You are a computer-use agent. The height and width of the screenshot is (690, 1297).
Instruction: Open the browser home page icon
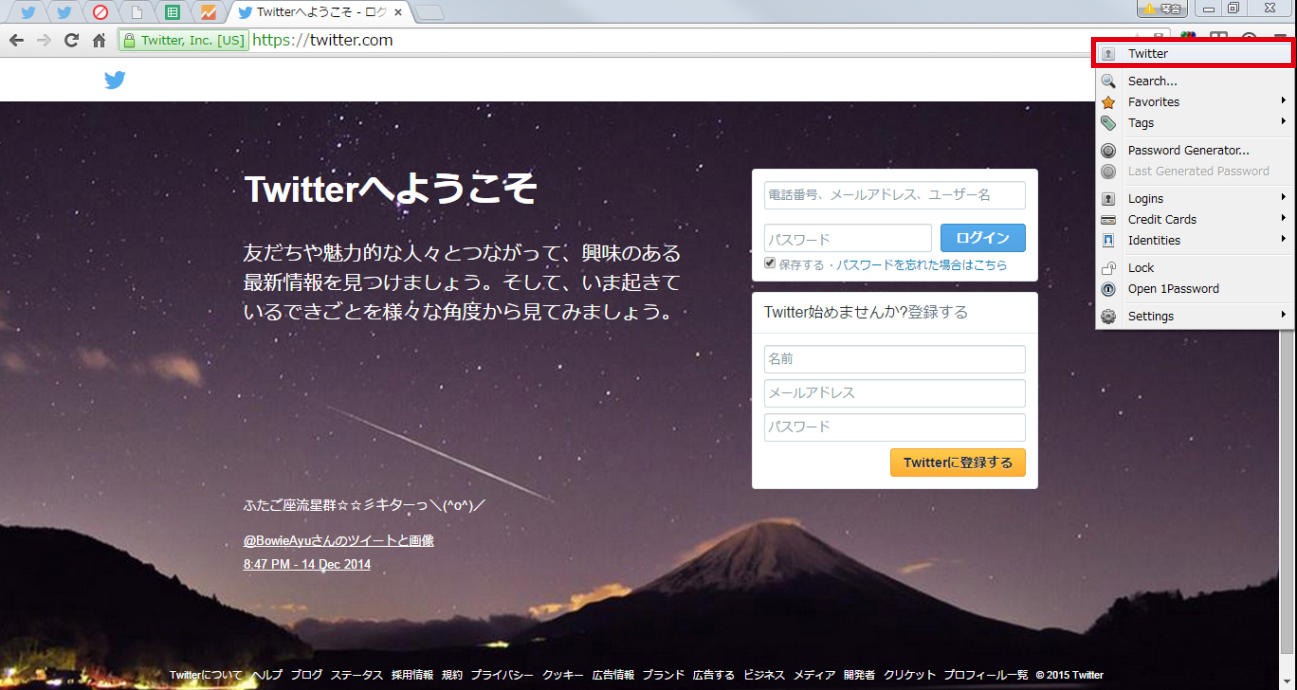[x=99, y=41]
